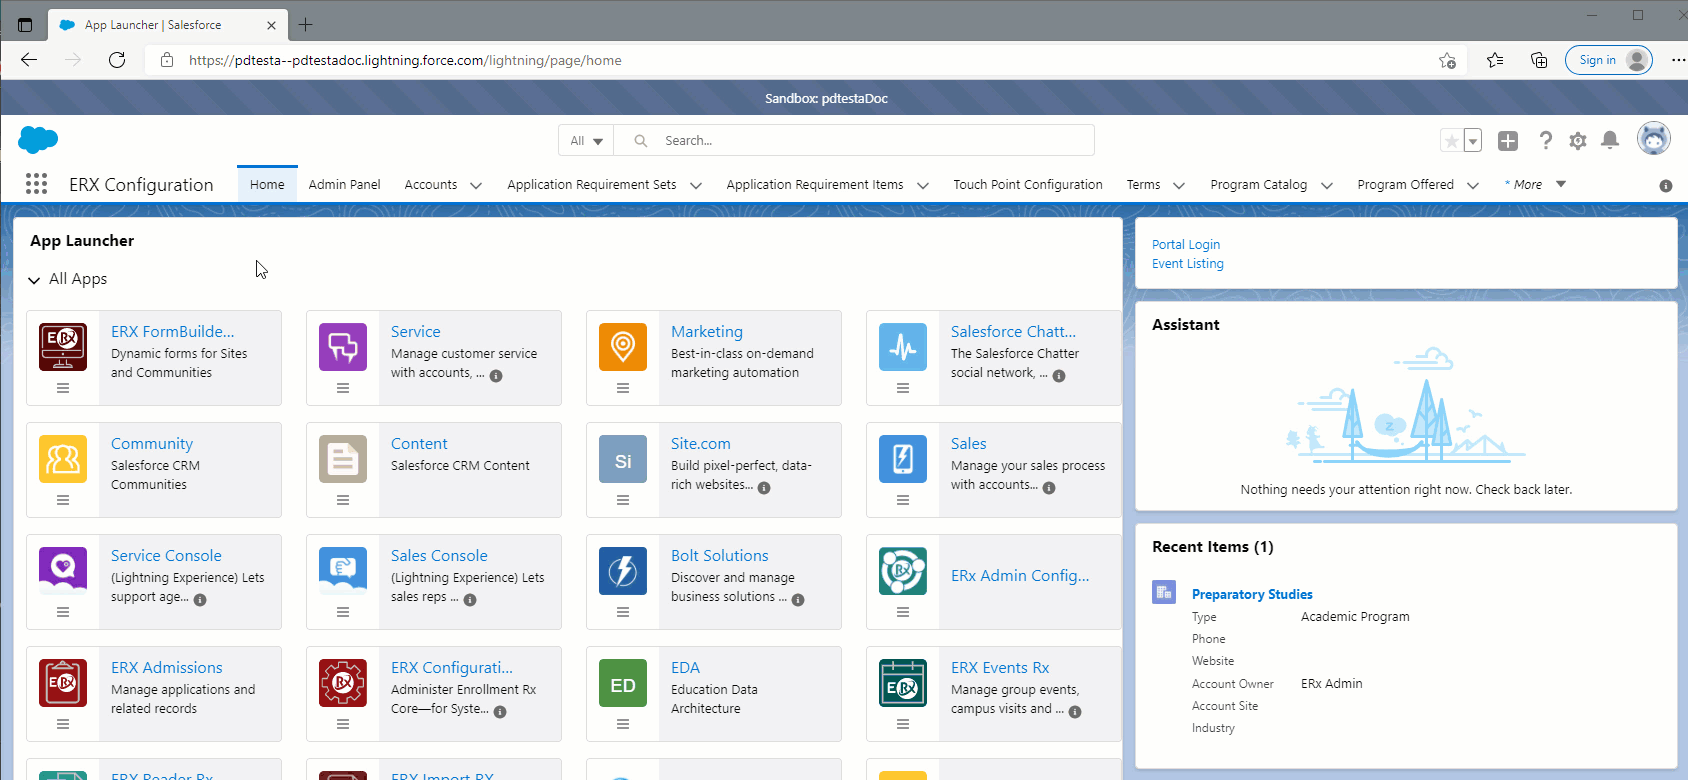Open the Community app icon

63,459
